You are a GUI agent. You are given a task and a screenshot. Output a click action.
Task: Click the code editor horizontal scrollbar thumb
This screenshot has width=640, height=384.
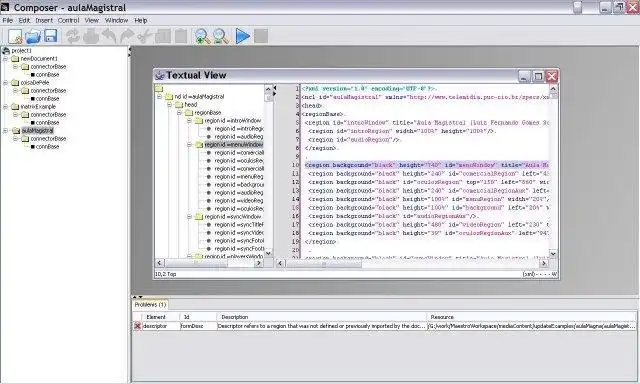(x=324, y=264)
